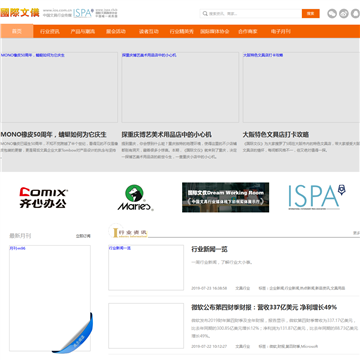
Task: Open the 大阪特色文具店打卡攻略 article image placeholder
Action: pos(301,87)
